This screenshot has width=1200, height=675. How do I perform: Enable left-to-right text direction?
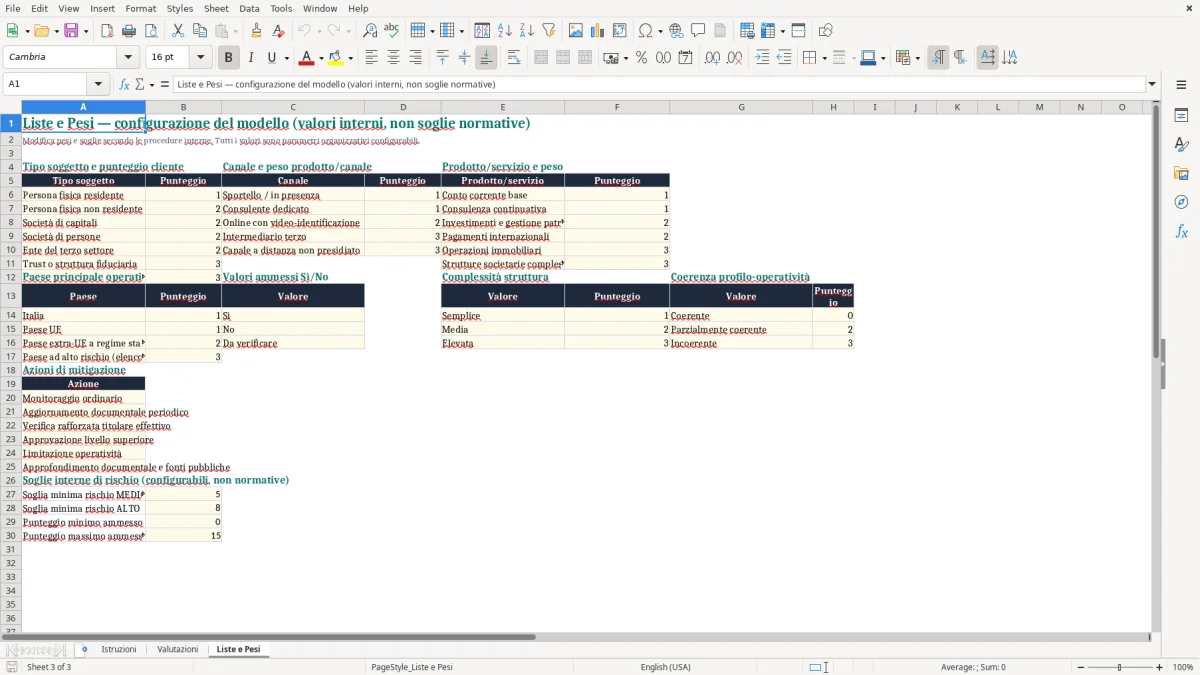coord(938,58)
